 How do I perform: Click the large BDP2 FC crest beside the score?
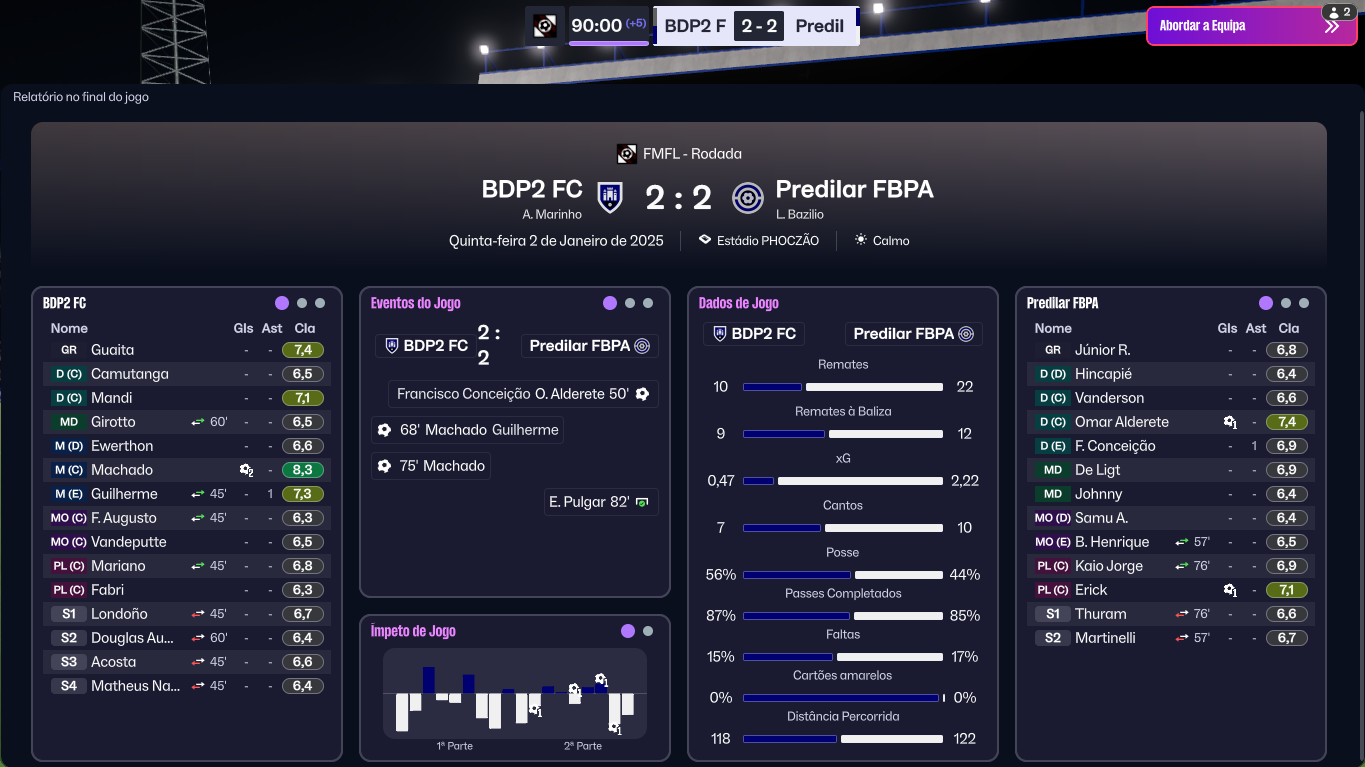(610, 197)
